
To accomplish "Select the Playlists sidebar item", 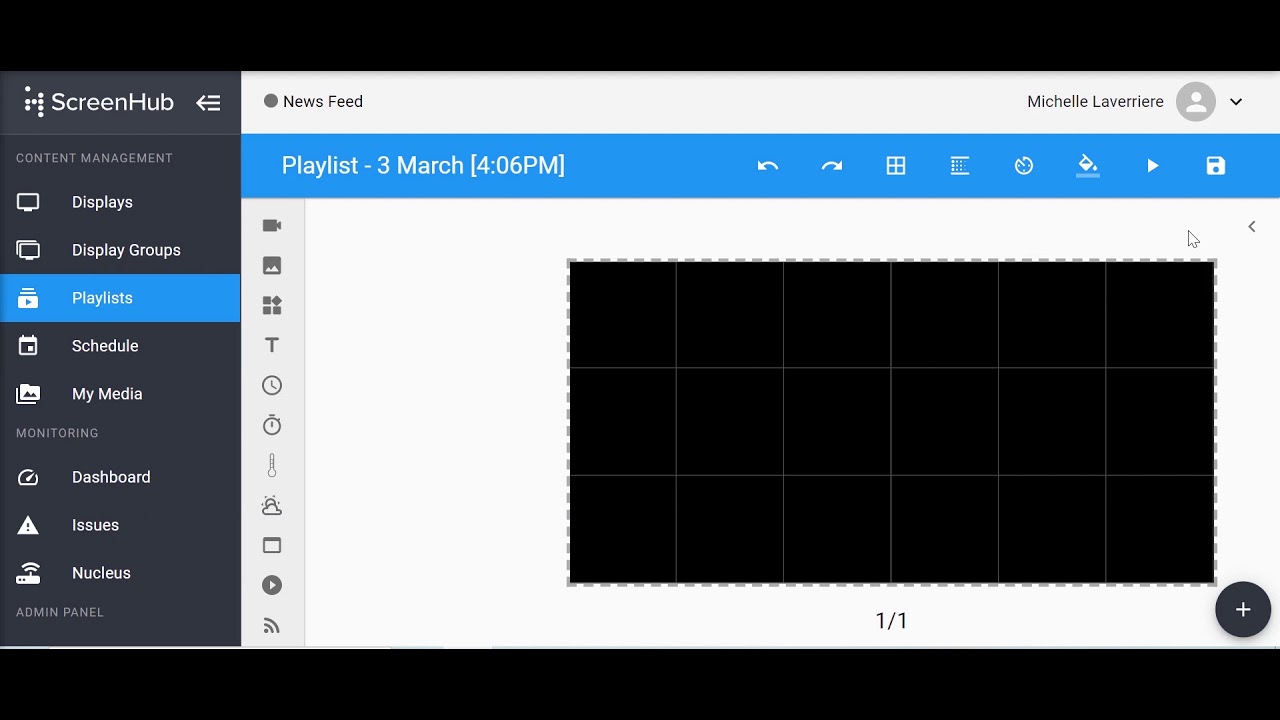I will coord(120,298).
